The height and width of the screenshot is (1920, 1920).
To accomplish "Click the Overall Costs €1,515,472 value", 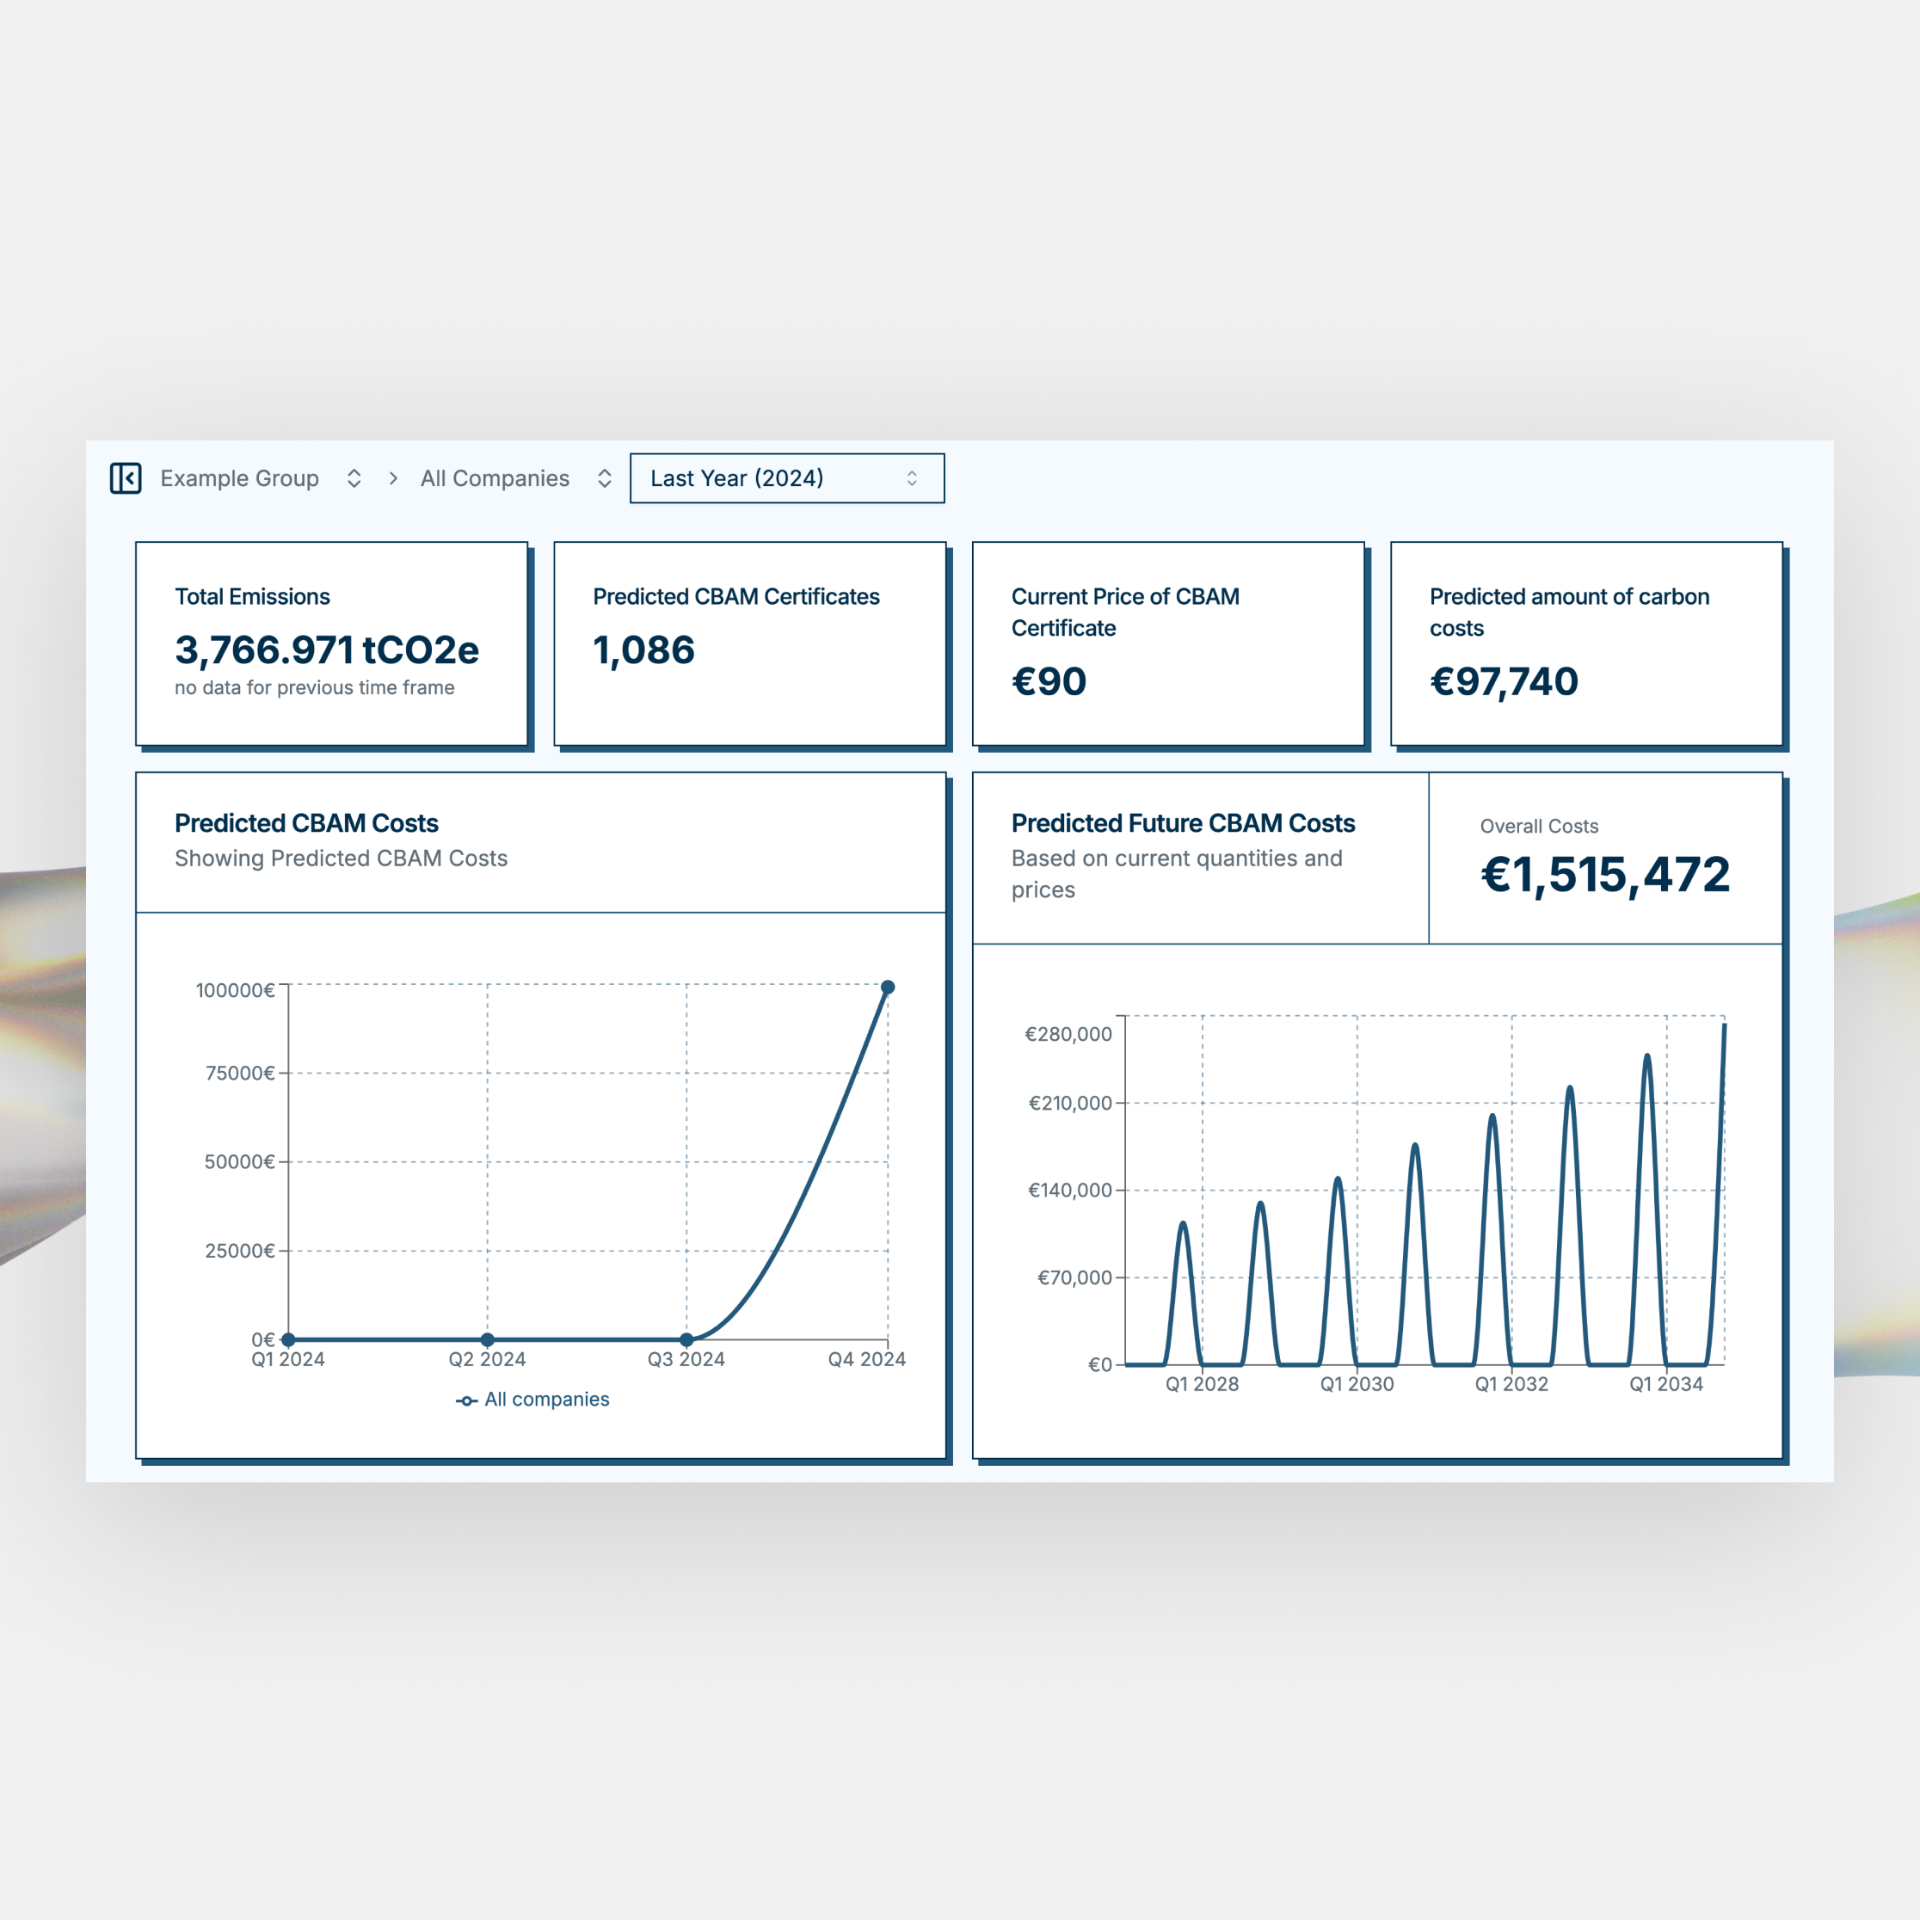I will 1604,874.
